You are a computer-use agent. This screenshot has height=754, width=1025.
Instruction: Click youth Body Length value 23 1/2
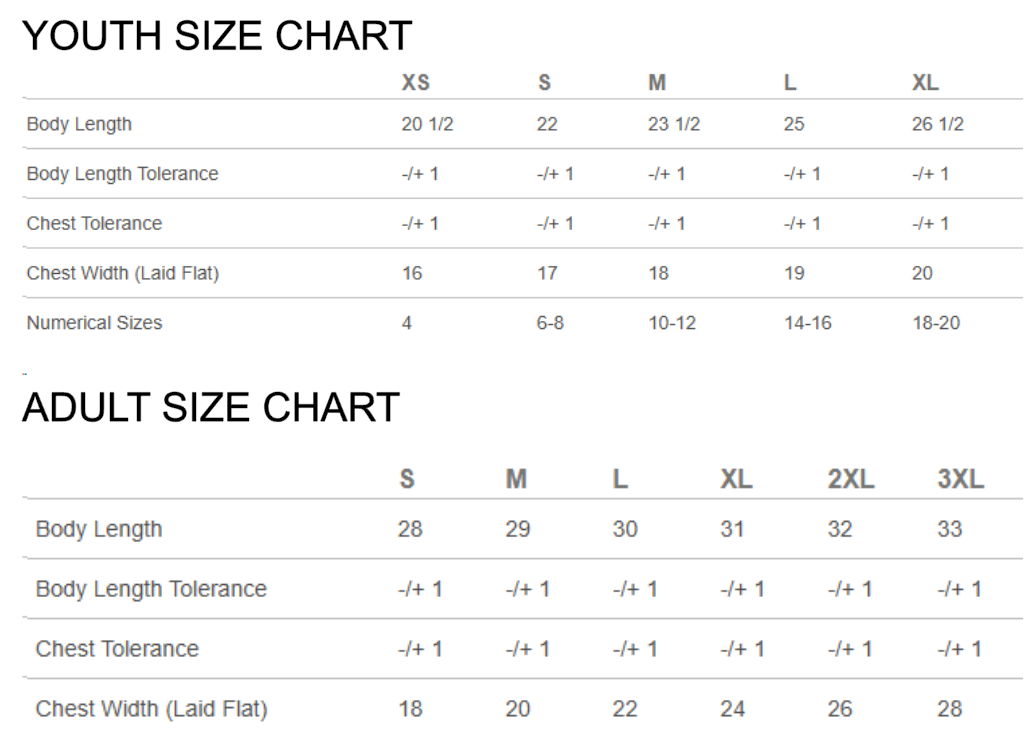(674, 124)
